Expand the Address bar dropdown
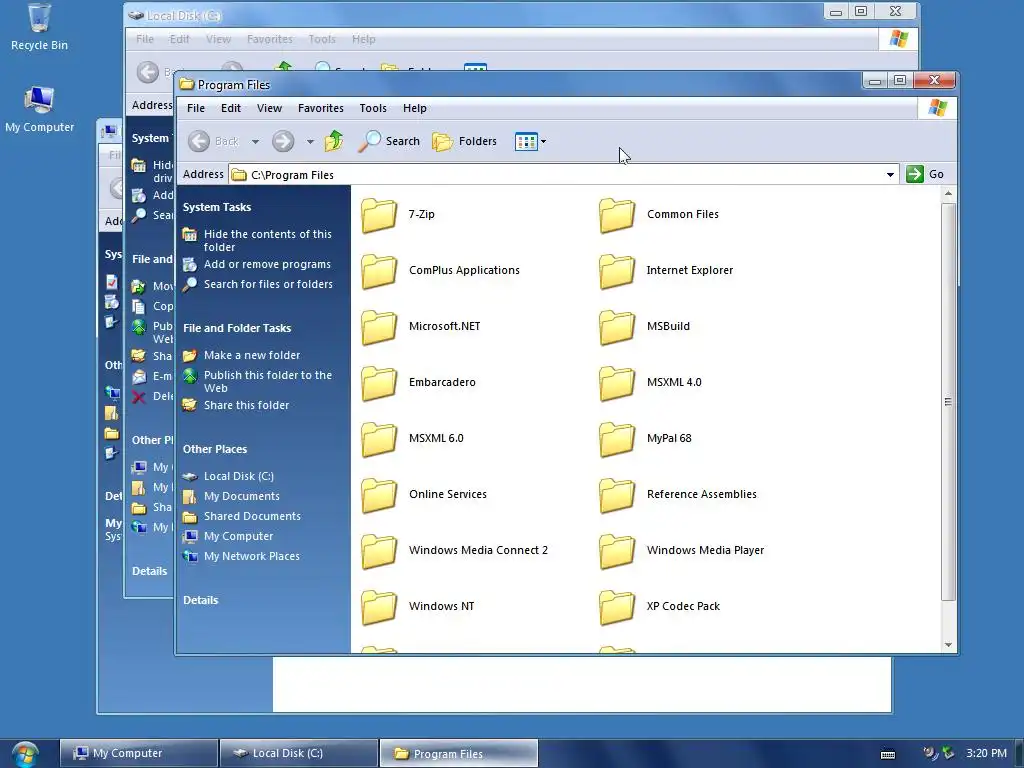Screen dimensions: 1024x768 [890, 175]
